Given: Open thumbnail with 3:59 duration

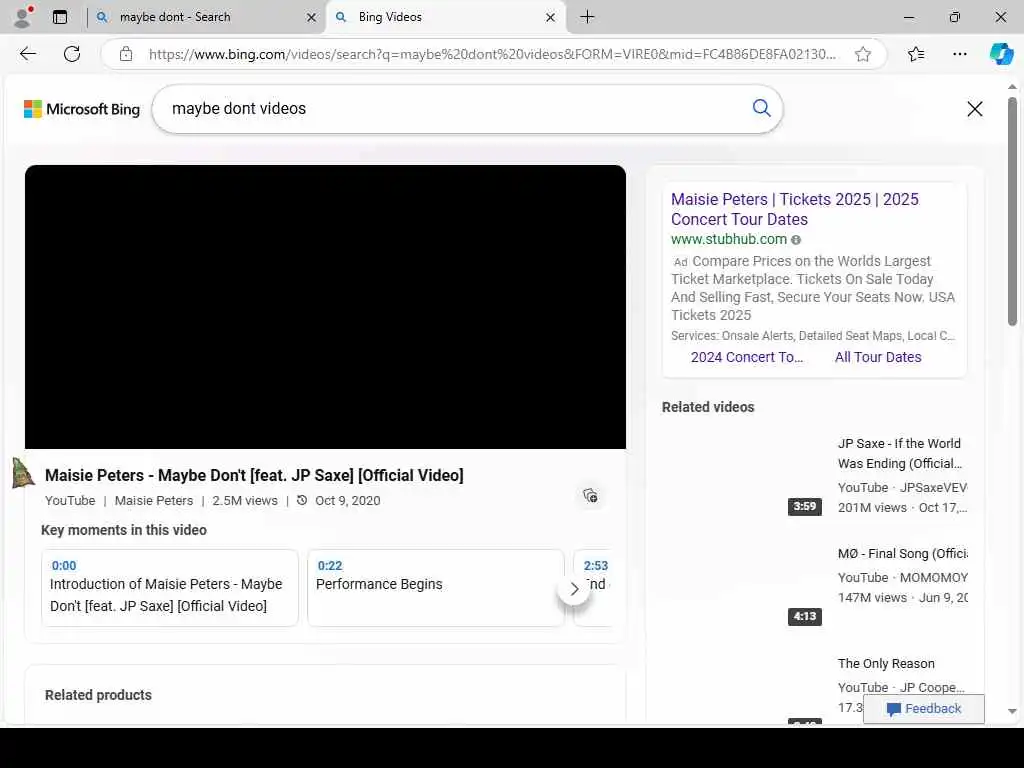Looking at the screenshot, I should pos(742,476).
